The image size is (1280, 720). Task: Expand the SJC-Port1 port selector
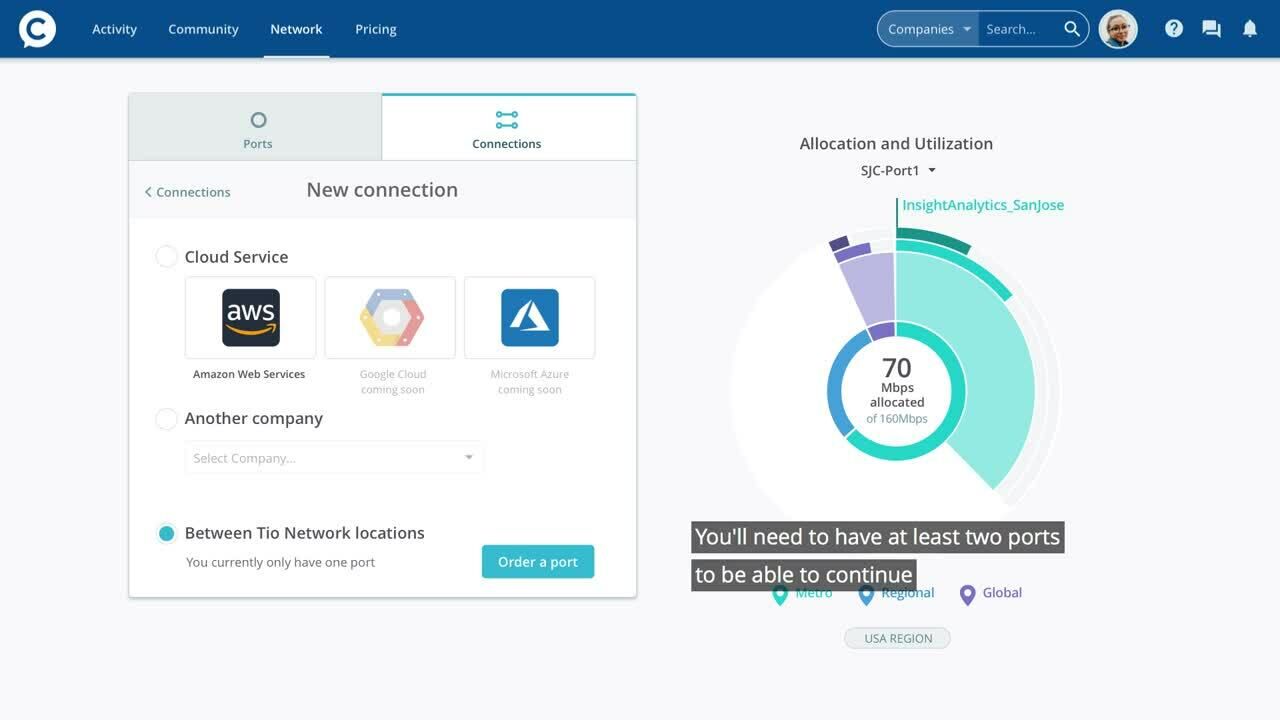(897, 171)
